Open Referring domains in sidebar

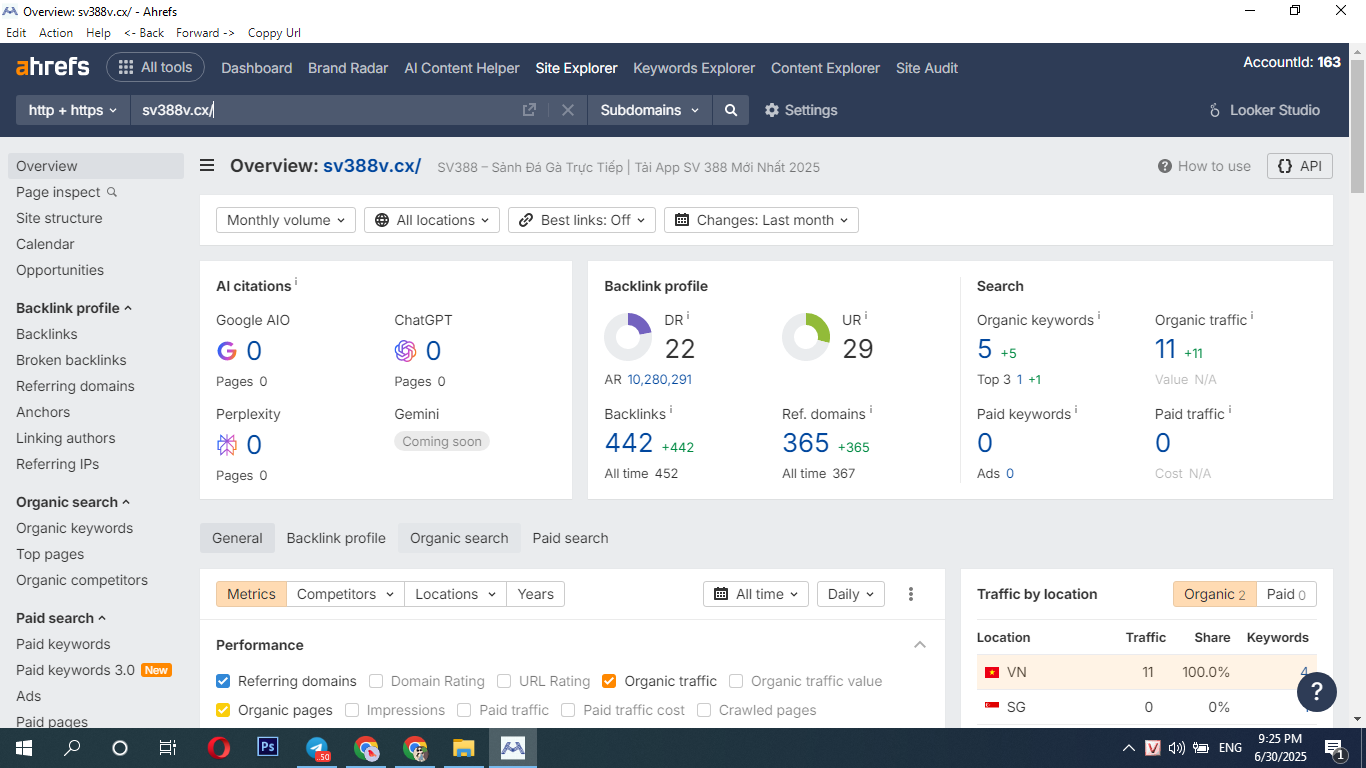pyautogui.click(x=75, y=386)
